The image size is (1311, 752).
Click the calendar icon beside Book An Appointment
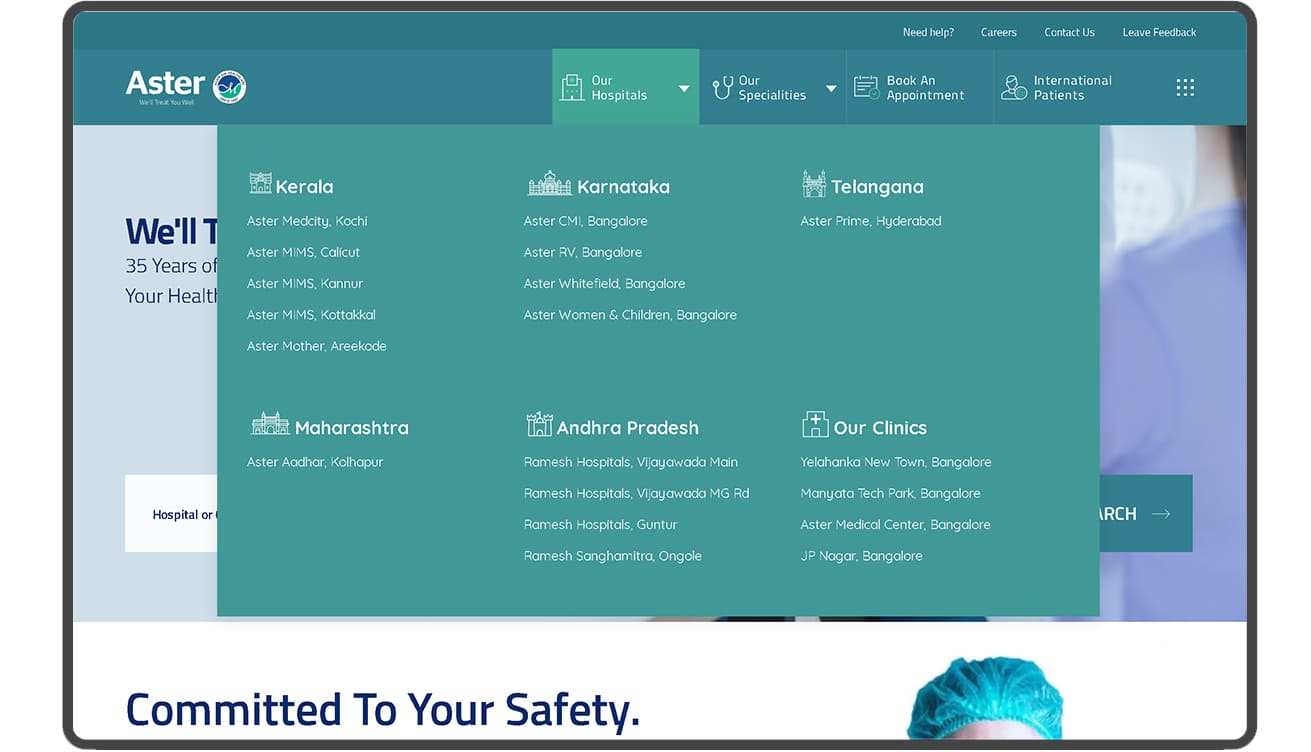(x=866, y=87)
